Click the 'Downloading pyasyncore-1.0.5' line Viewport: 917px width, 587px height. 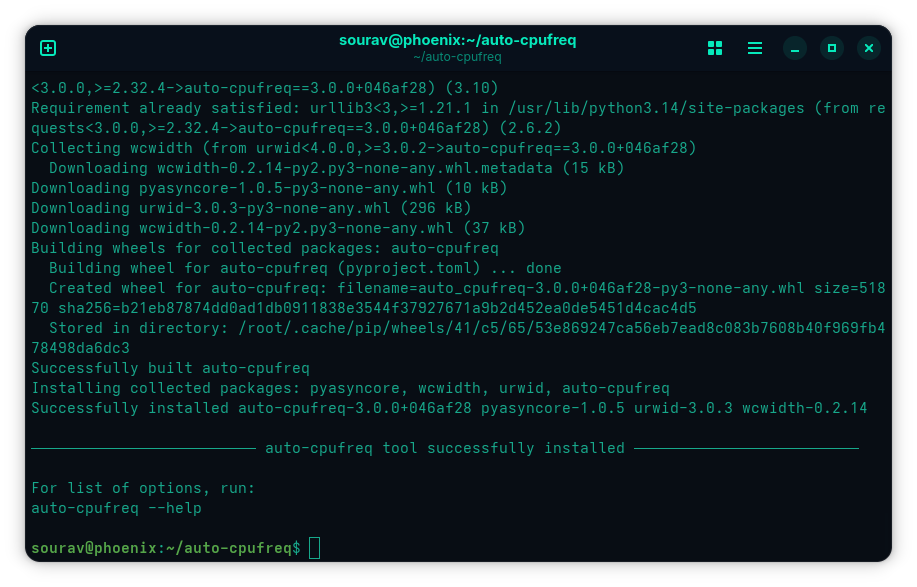tap(269, 188)
